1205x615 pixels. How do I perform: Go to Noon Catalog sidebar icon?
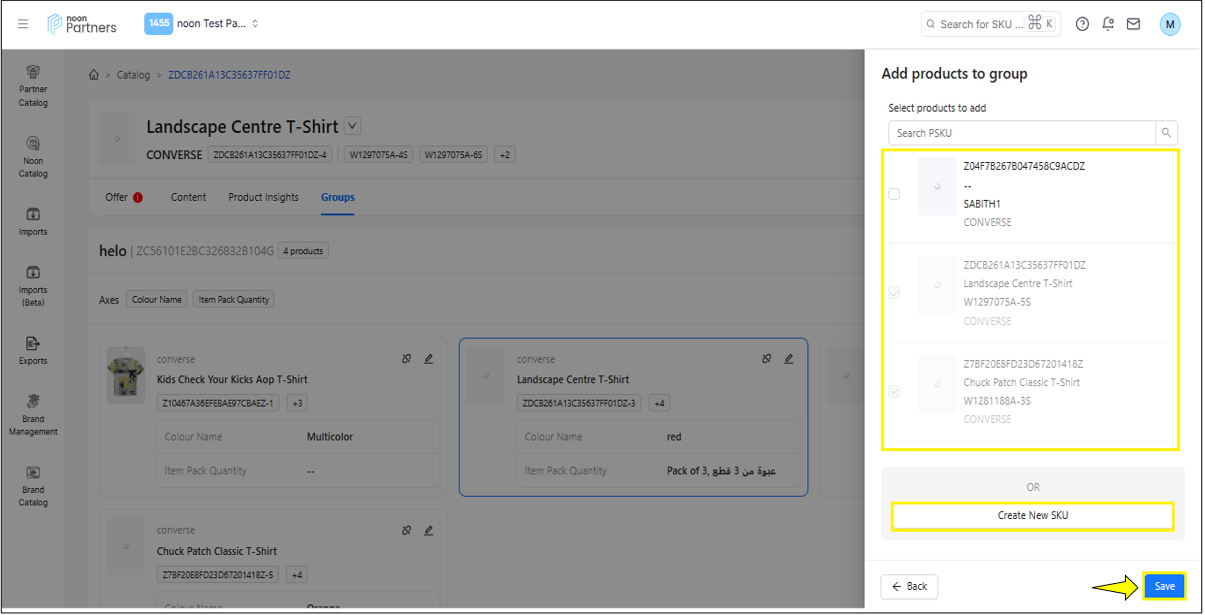pyautogui.click(x=33, y=156)
